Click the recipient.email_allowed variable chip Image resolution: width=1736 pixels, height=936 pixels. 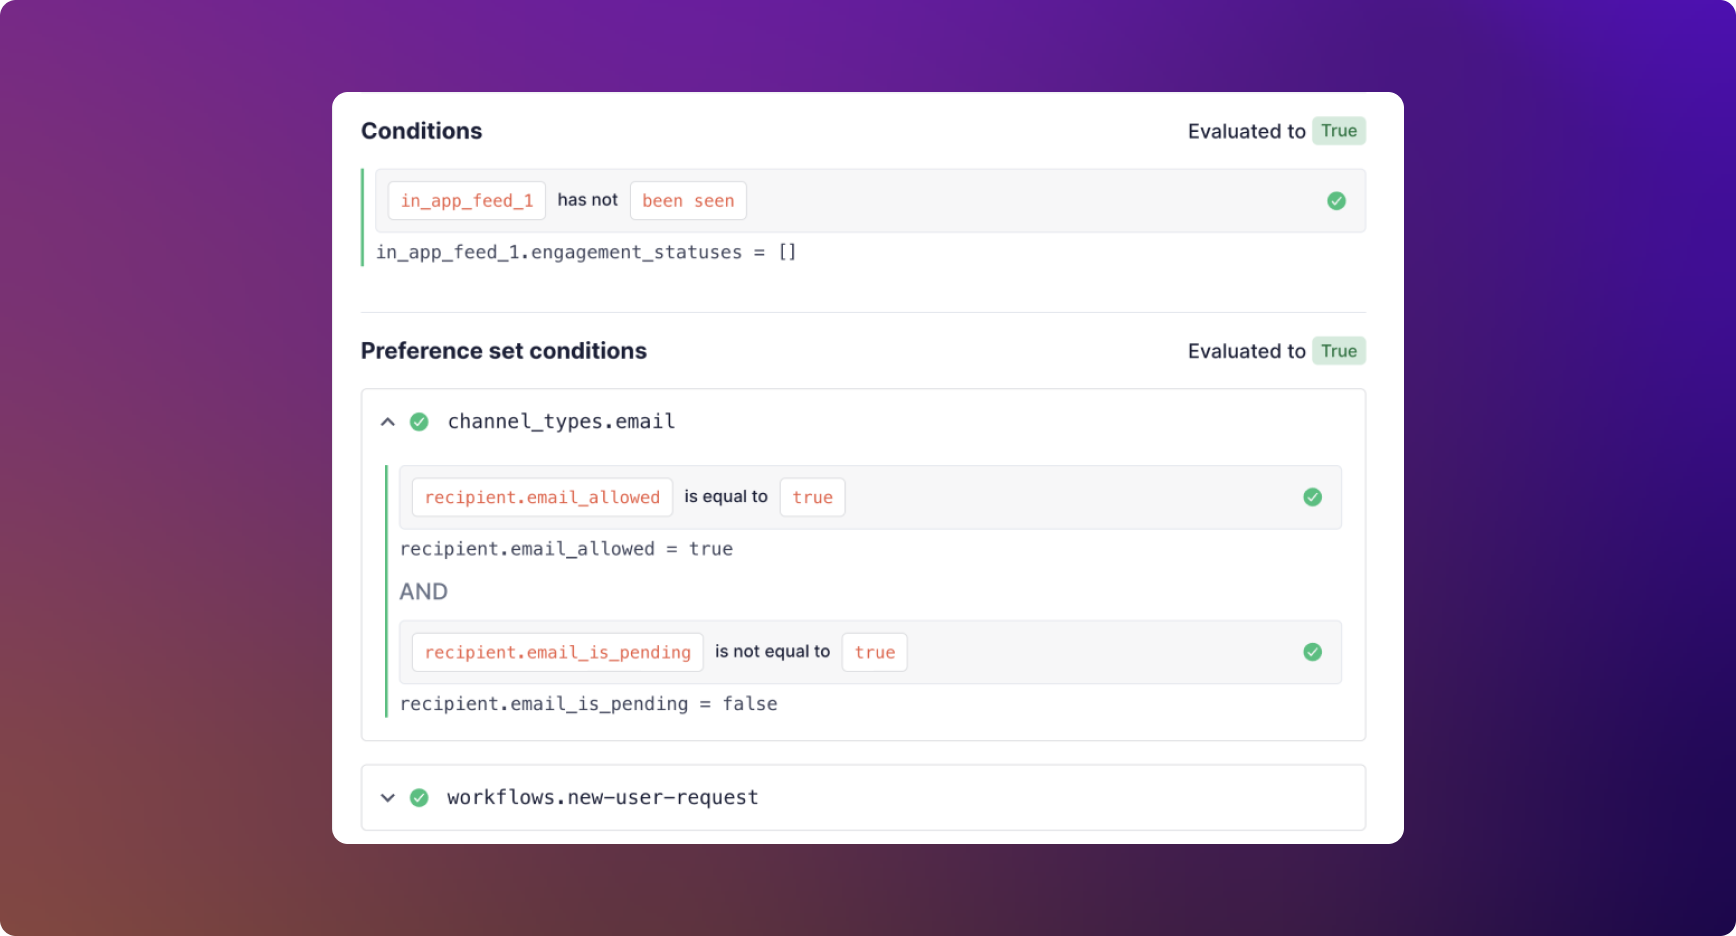tap(542, 497)
